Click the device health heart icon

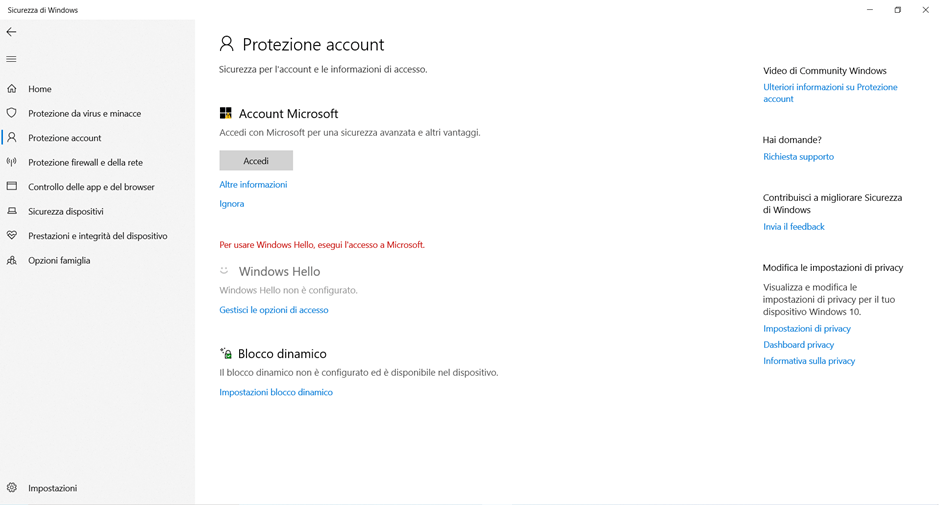point(11,235)
